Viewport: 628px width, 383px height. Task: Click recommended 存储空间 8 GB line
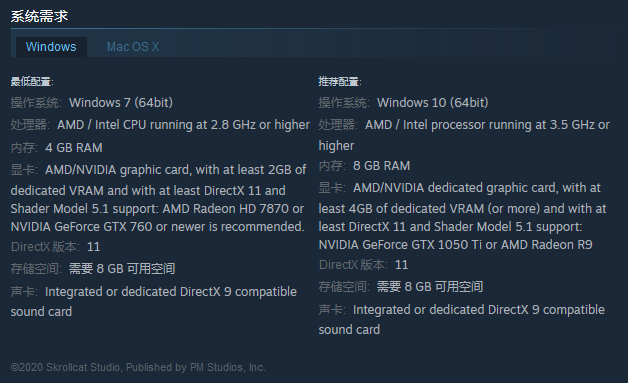tap(401, 287)
